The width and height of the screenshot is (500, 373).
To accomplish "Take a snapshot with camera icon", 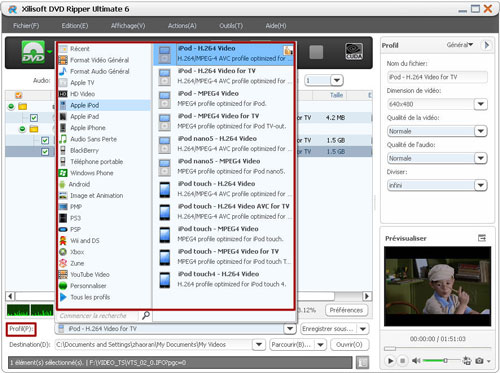I will tap(479, 361).
